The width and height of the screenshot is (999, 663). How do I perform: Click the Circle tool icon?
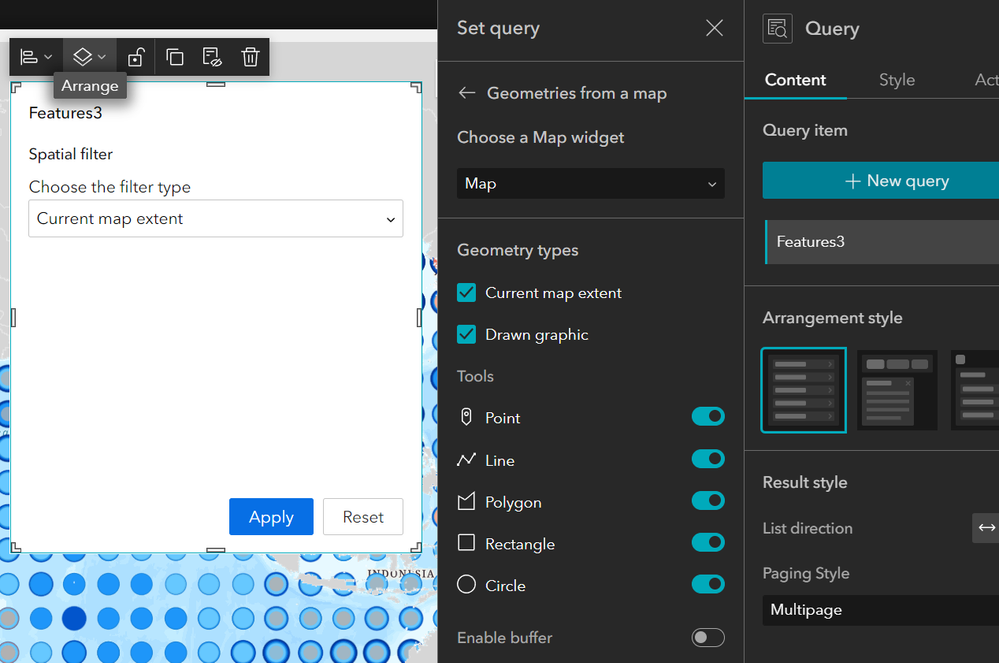click(466, 584)
